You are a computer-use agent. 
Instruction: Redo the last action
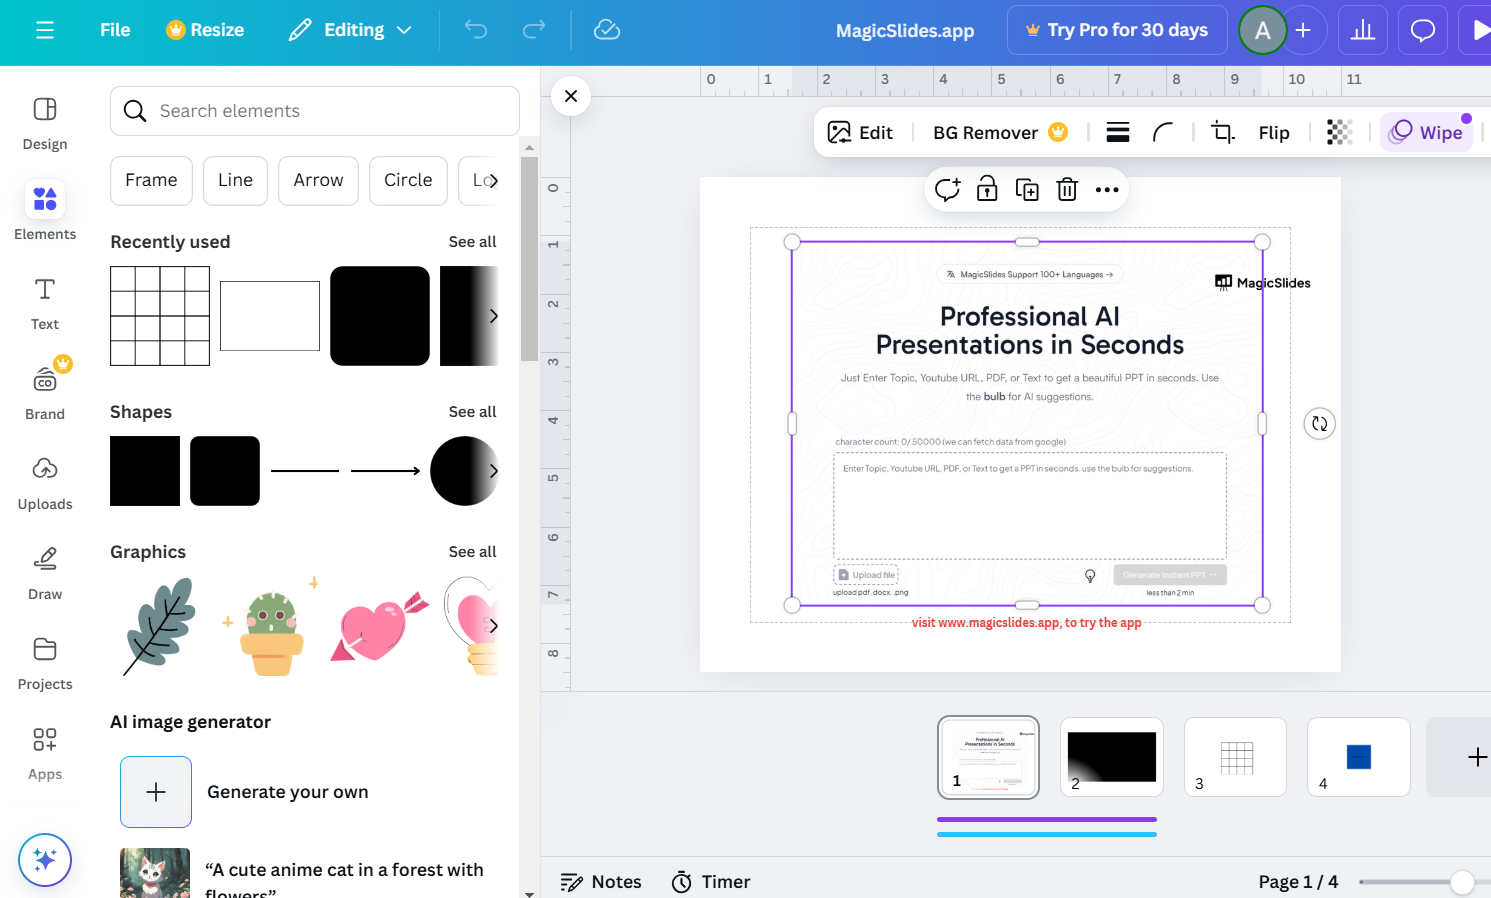point(534,30)
